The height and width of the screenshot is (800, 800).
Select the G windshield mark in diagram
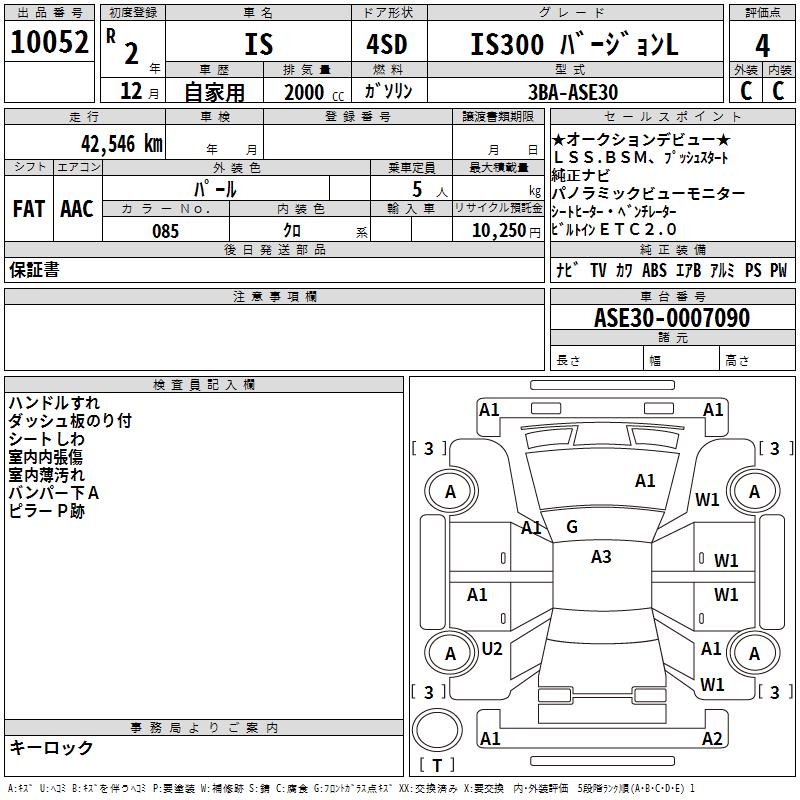click(x=572, y=527)
